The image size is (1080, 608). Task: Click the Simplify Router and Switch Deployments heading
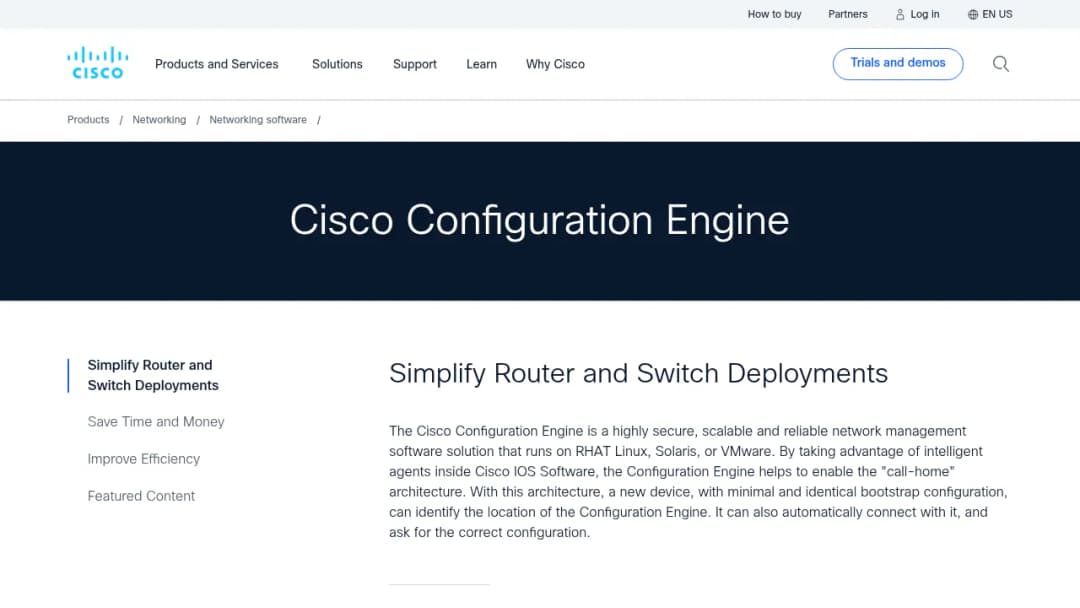click(638, 374)
